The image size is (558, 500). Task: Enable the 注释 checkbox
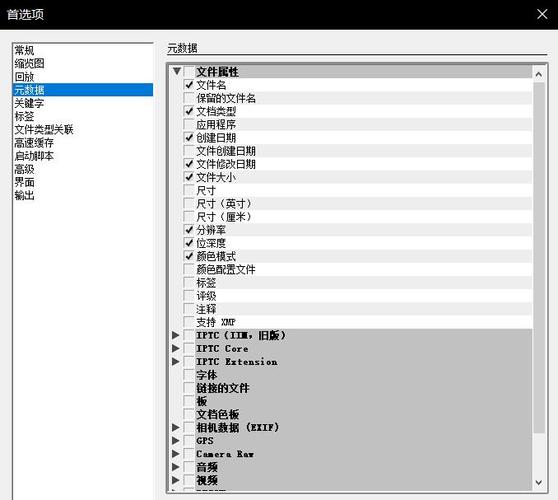[x=189, y=309]
